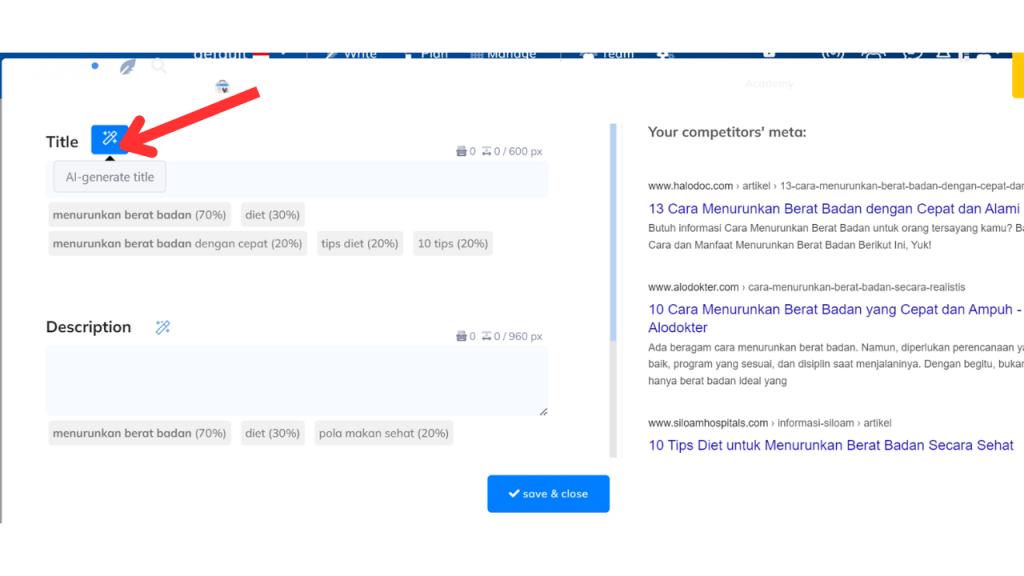Click inside the Description text area

[295, 380]
